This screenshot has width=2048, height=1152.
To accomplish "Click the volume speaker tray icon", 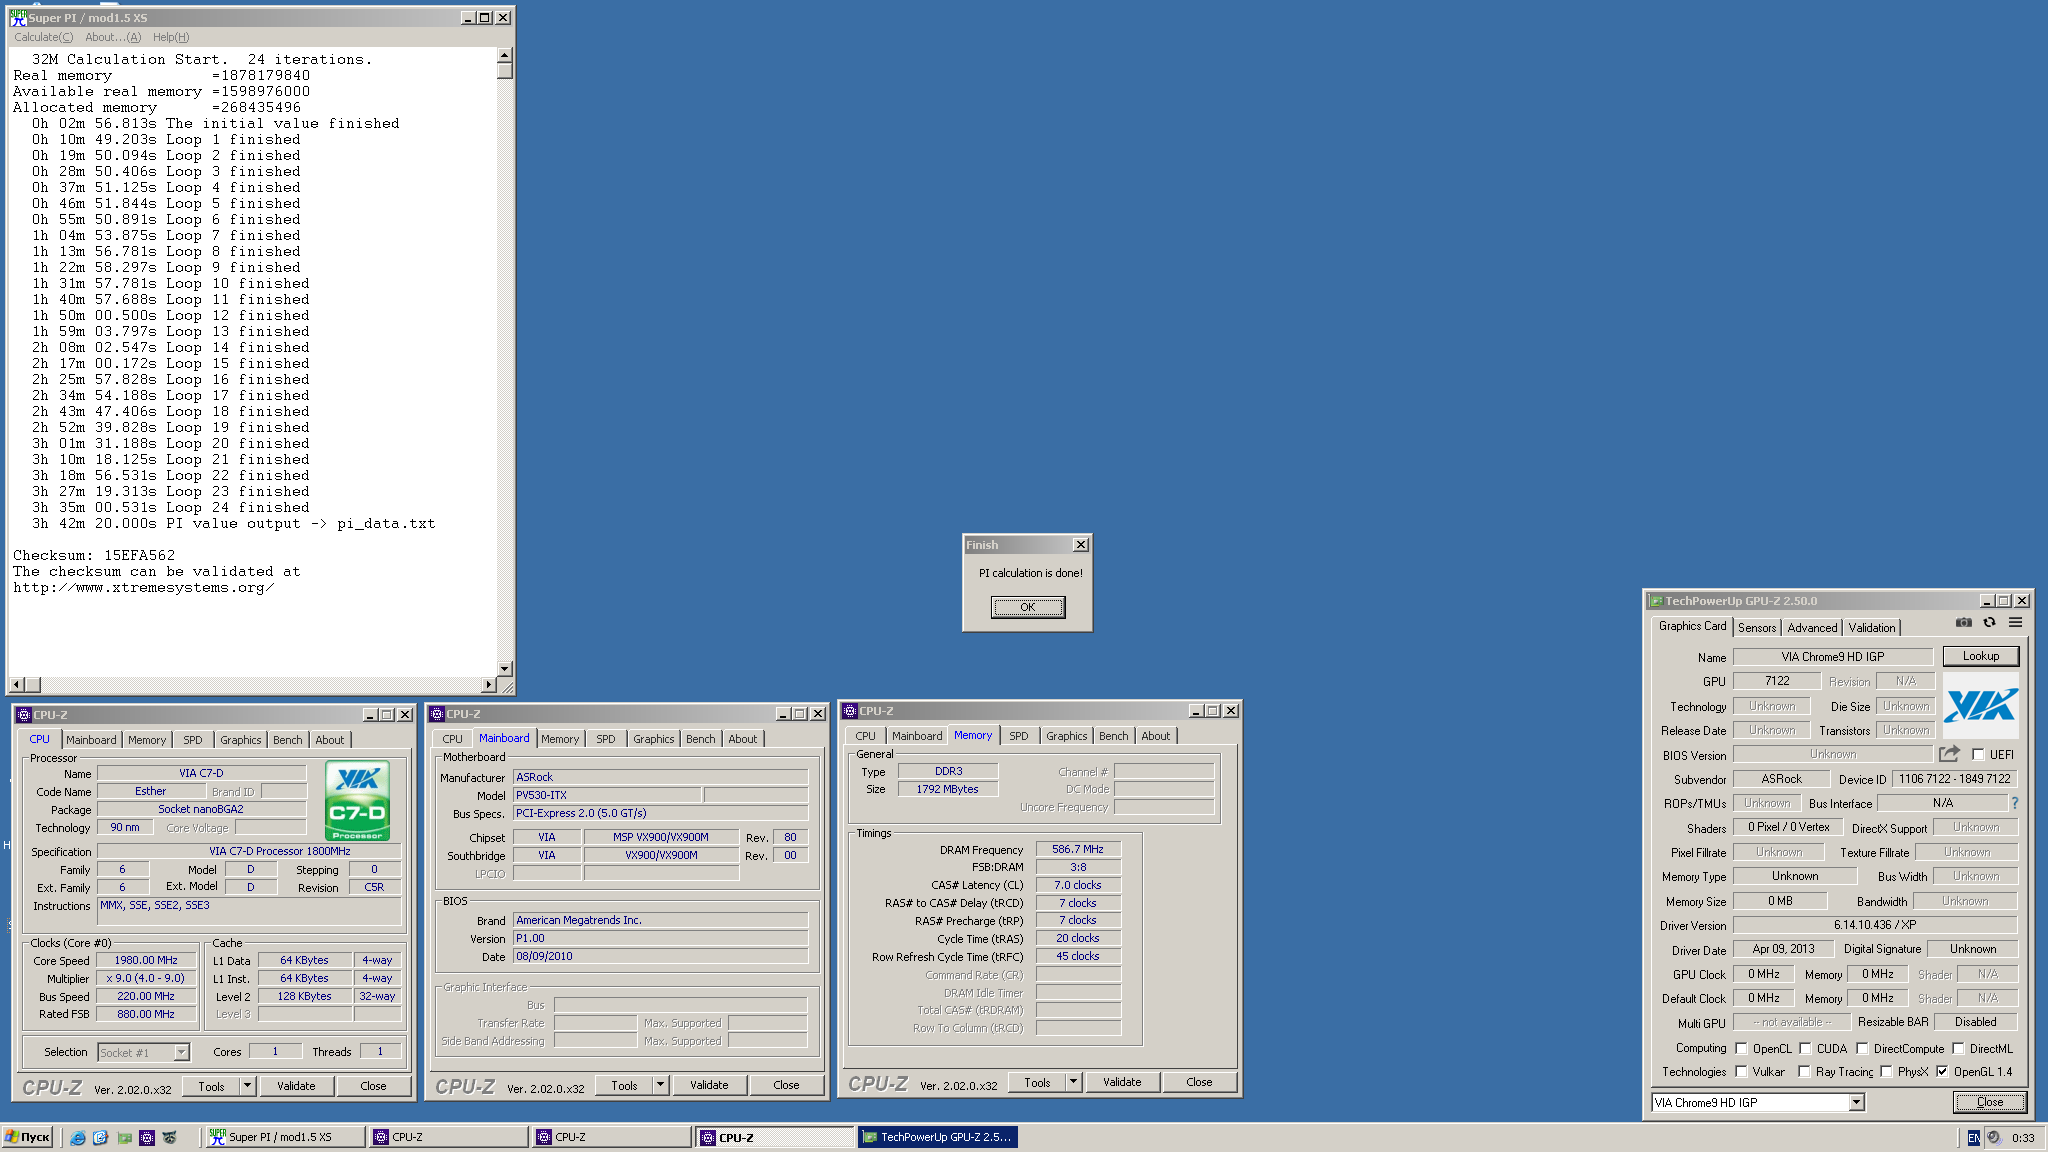I will tap(1994, 1138).
